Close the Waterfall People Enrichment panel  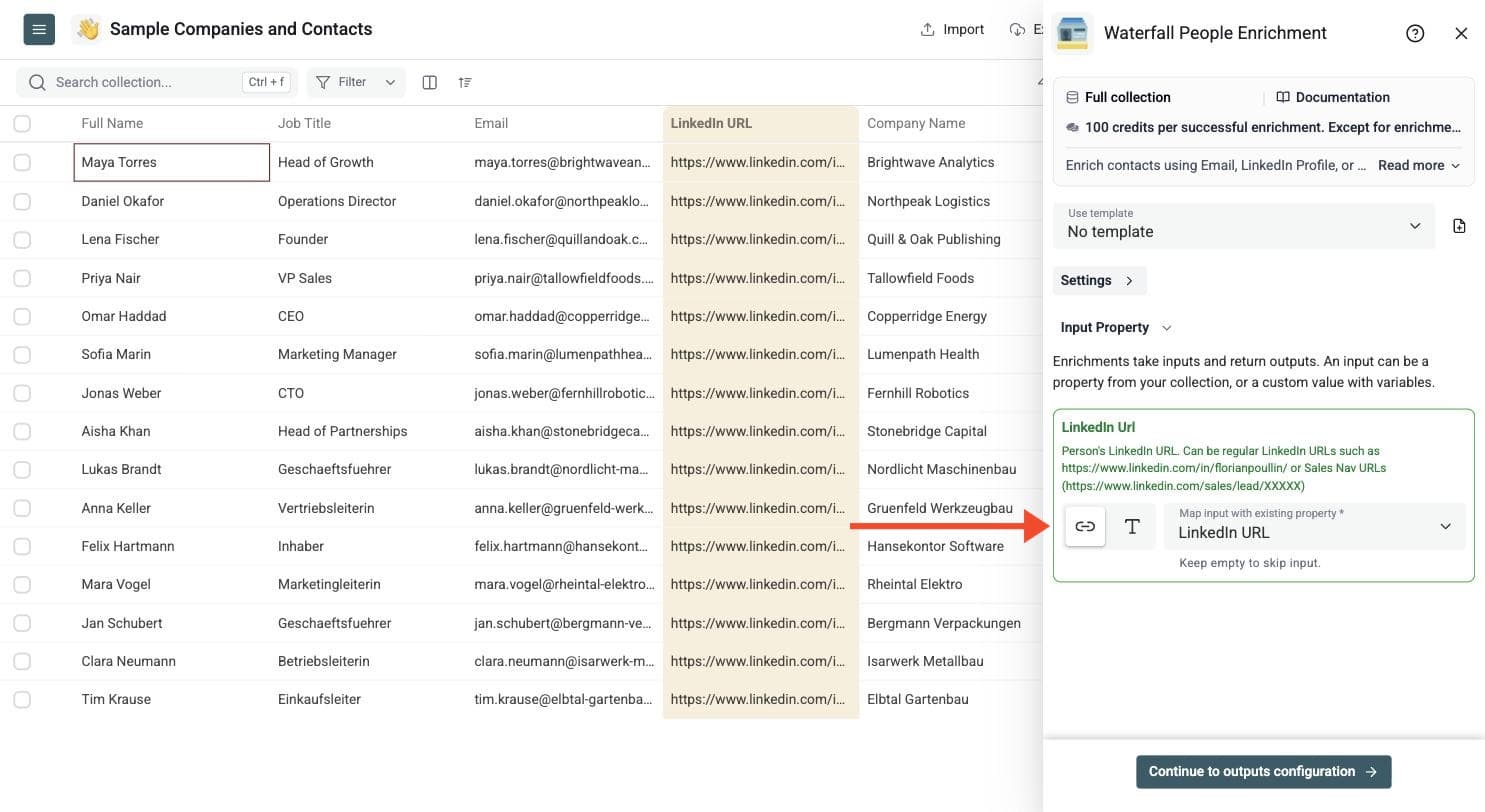coord(1461,33)
